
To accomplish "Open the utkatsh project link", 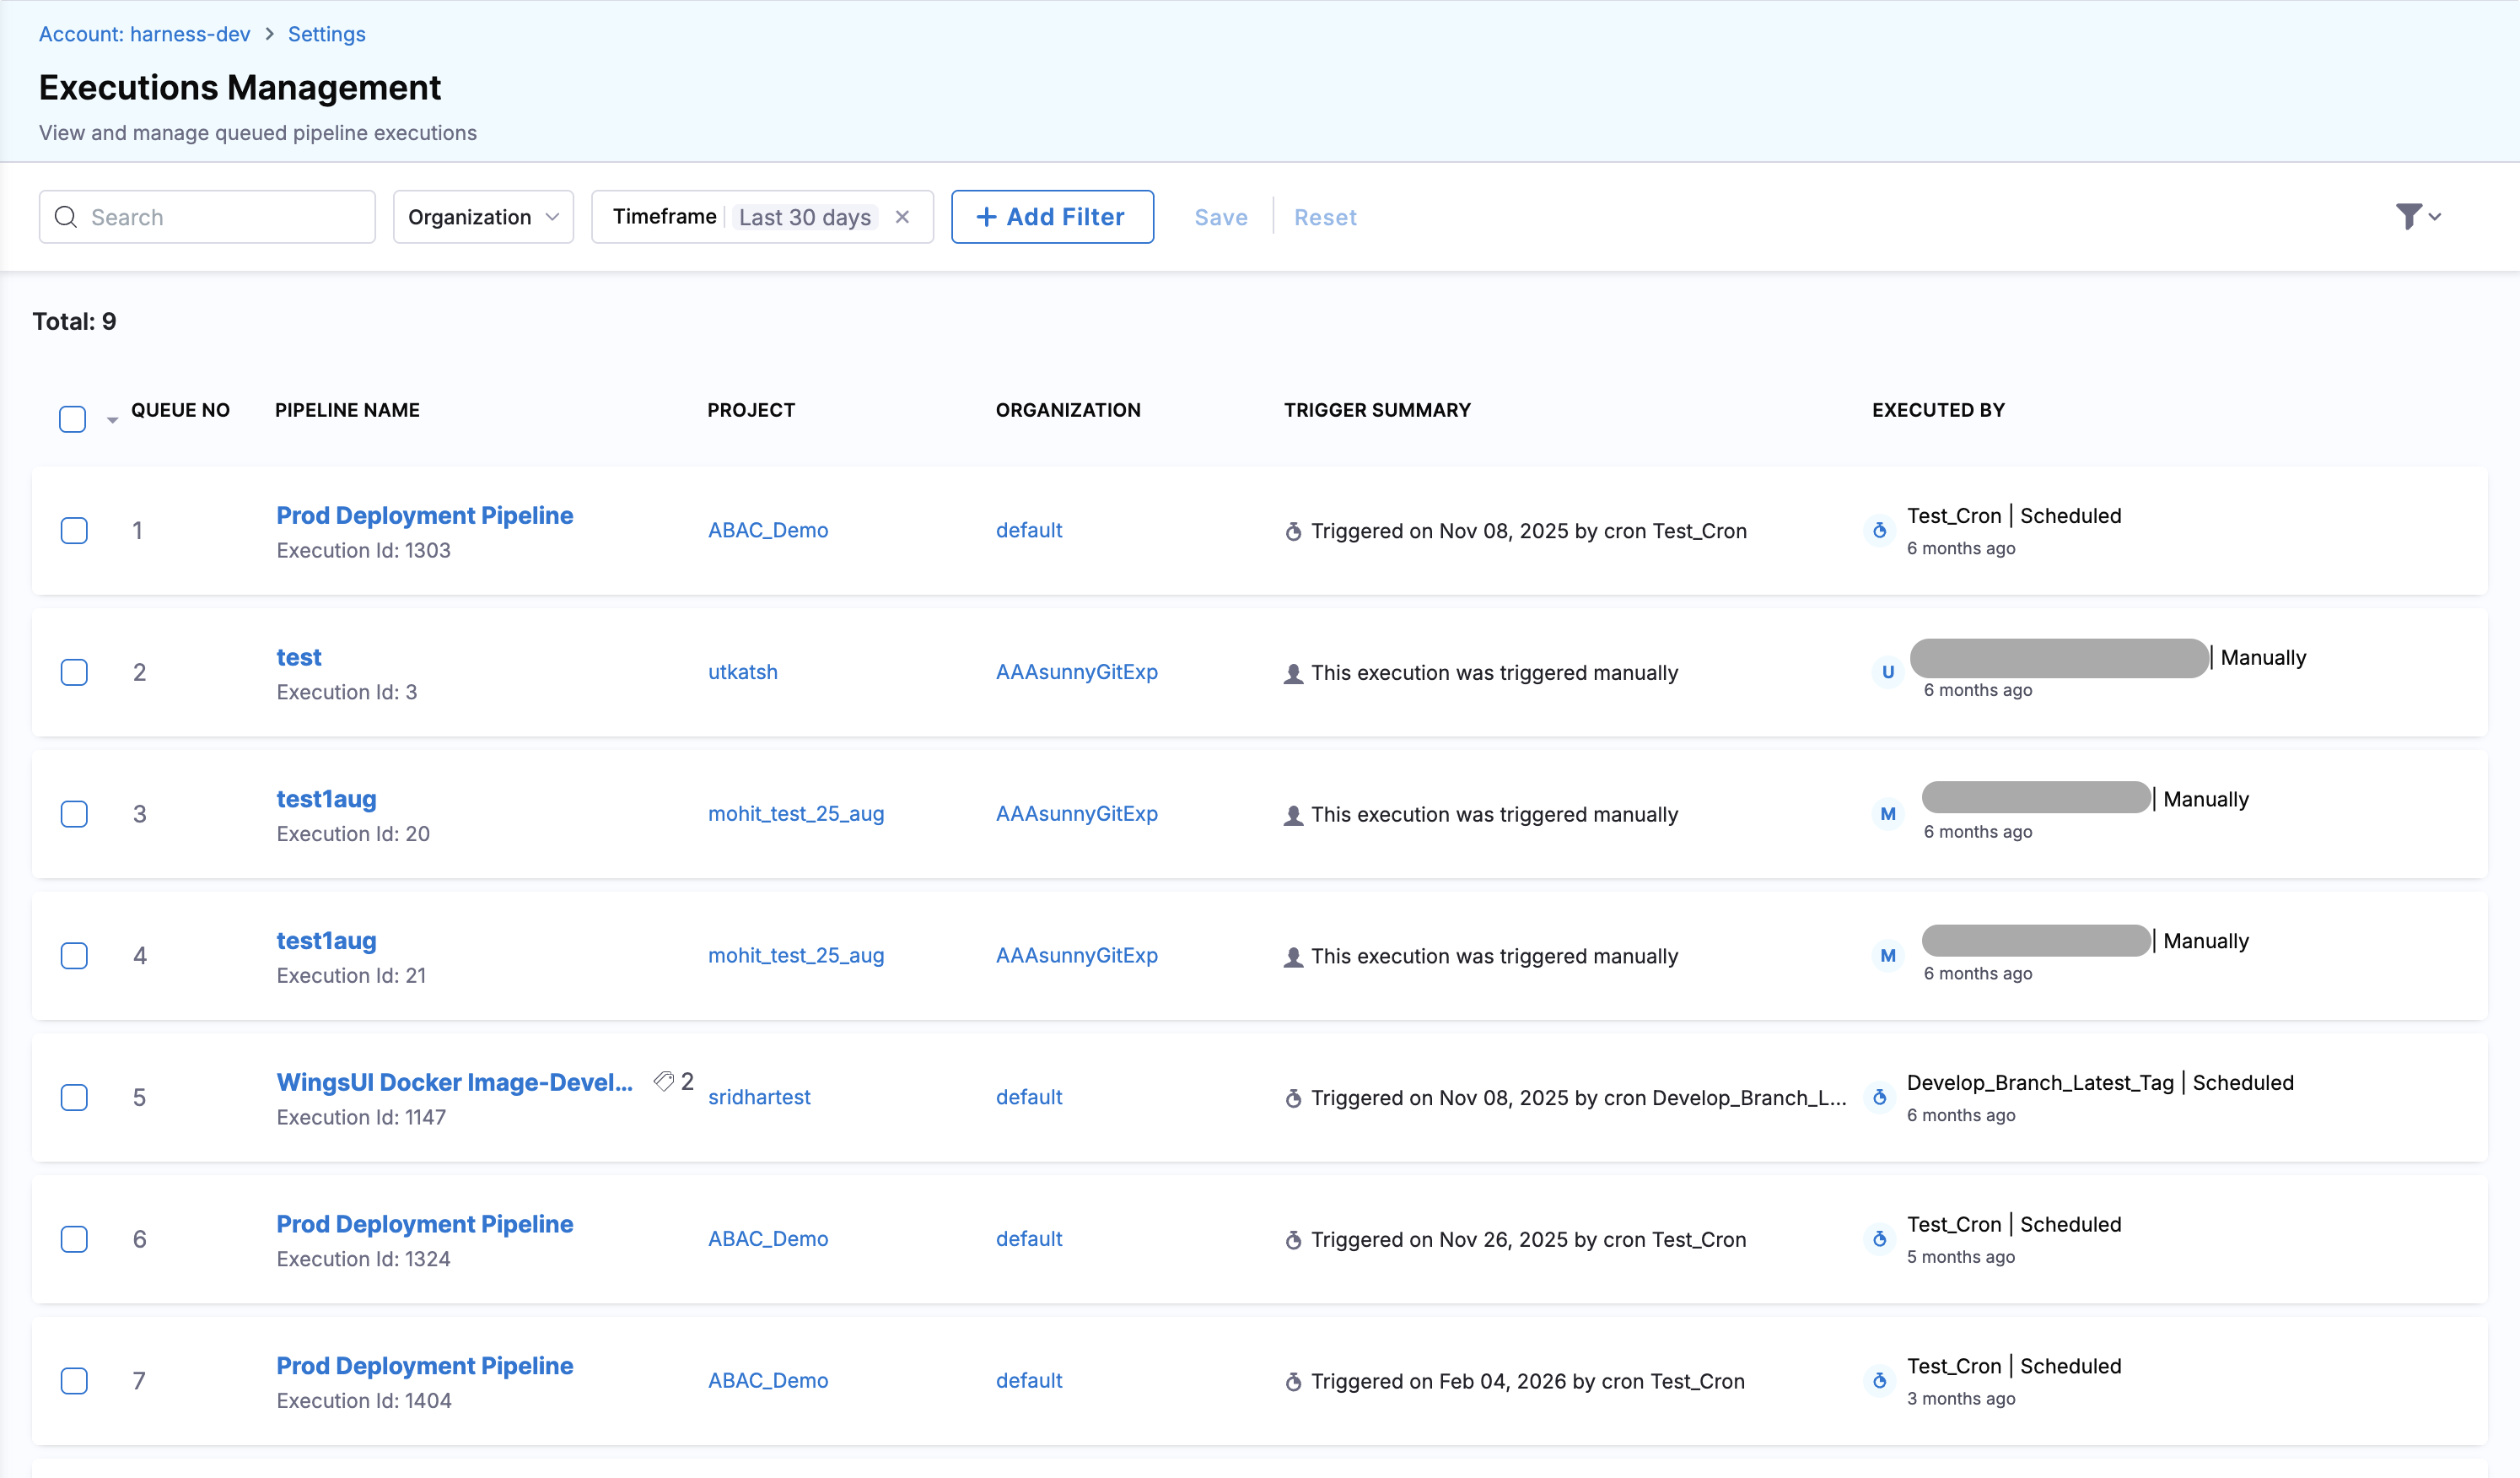I will [x=743, y=672].
